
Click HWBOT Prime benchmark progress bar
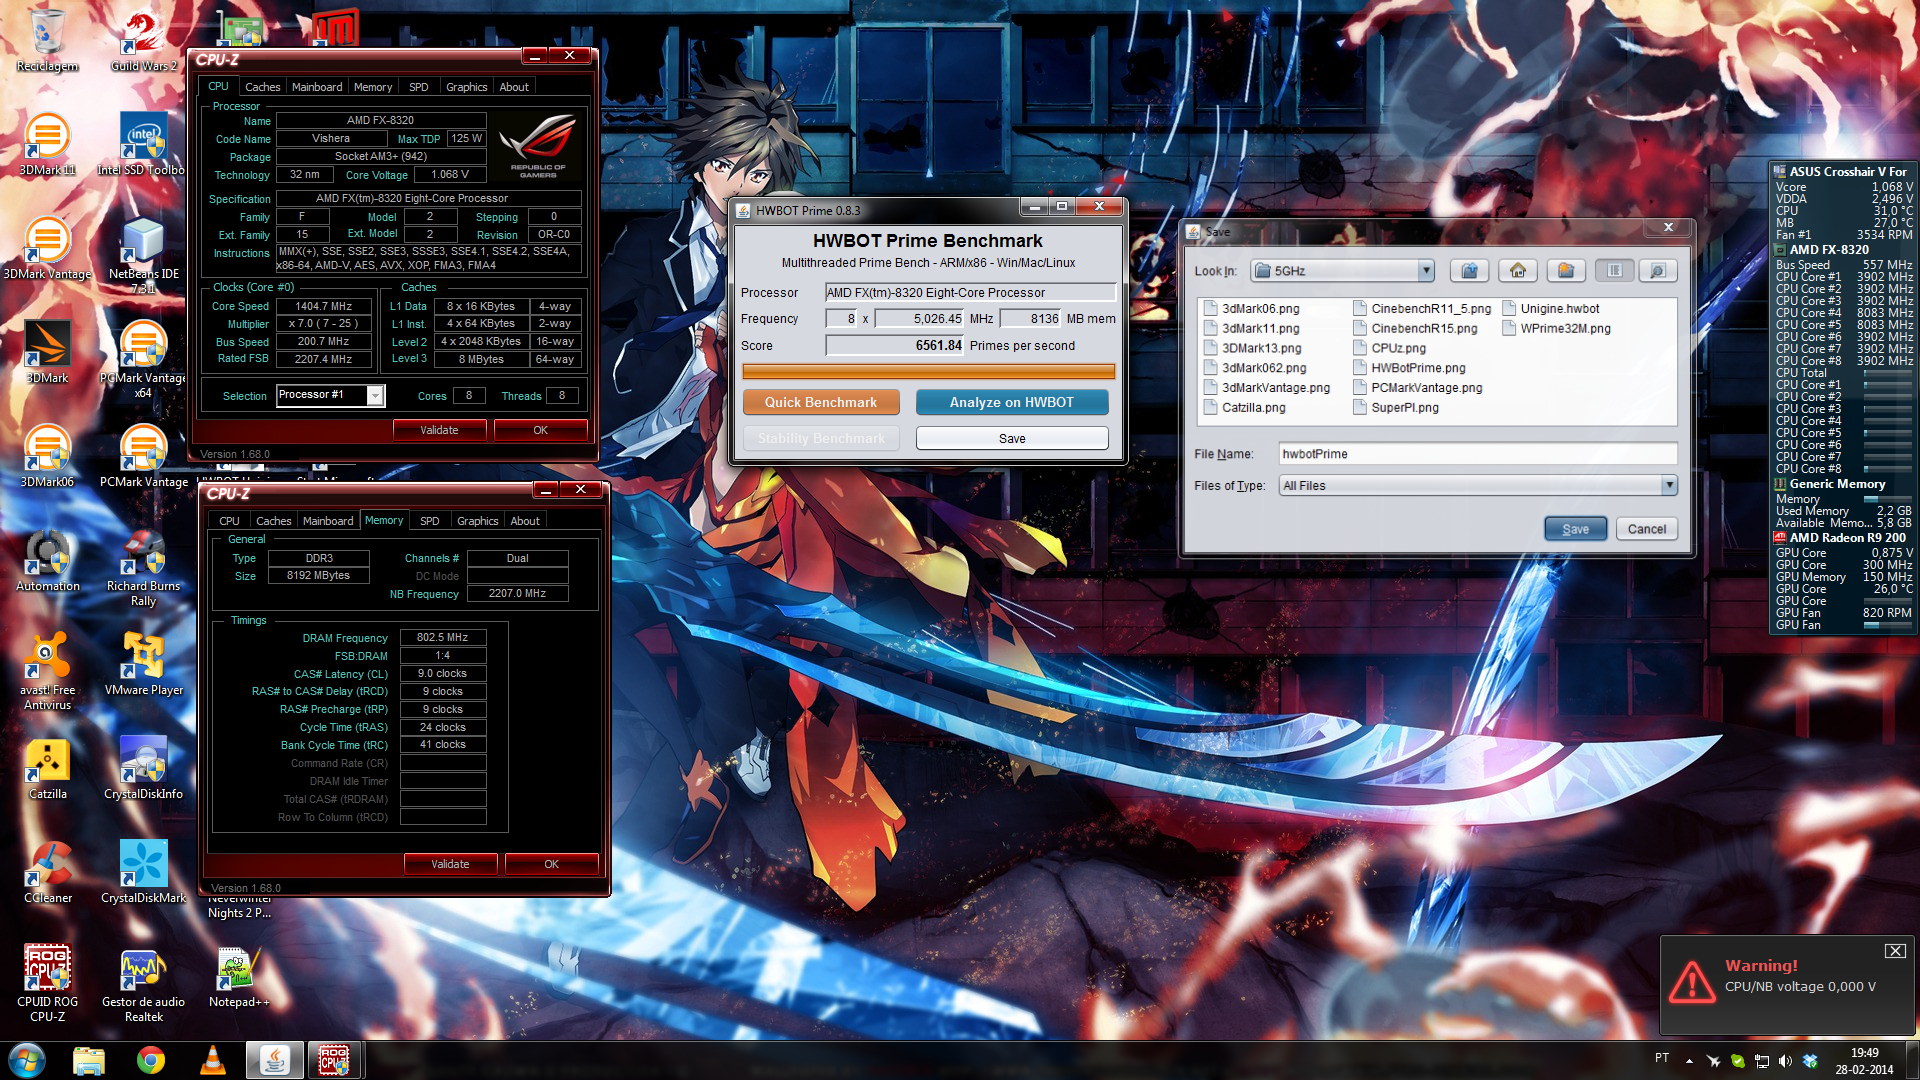[x=928, y=372]
